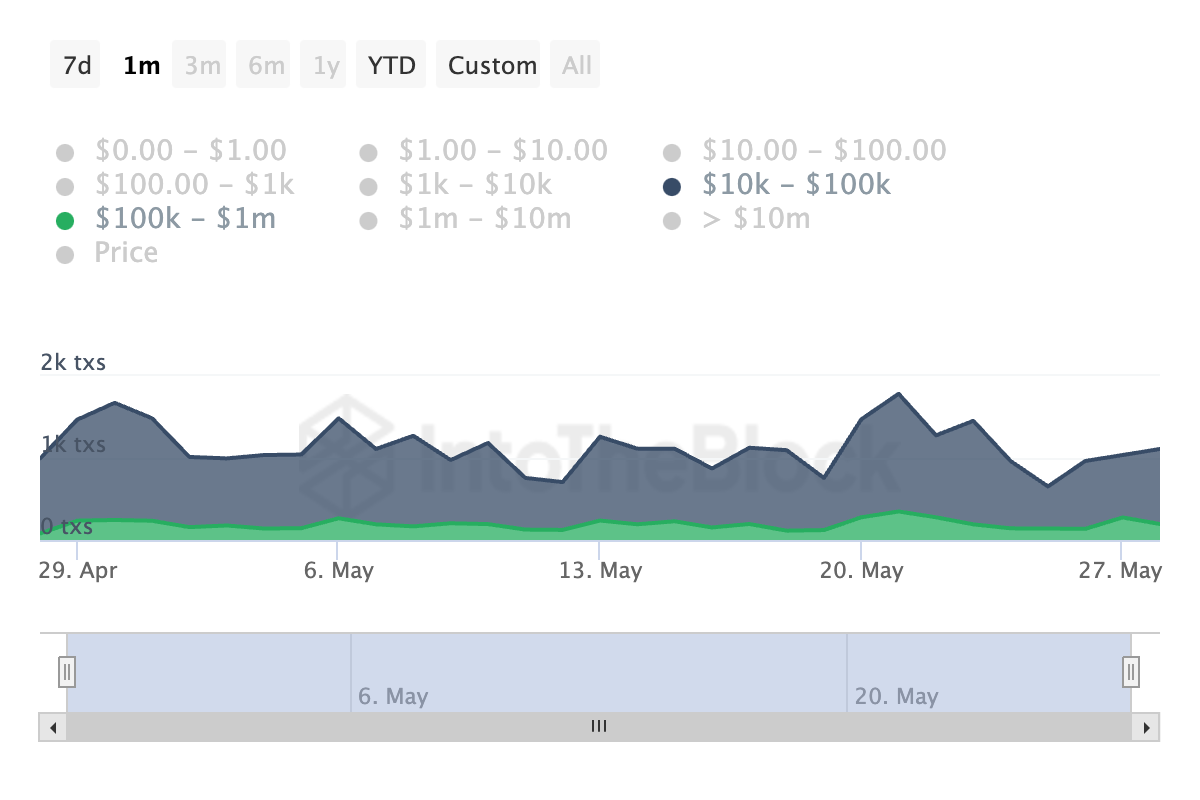Click the left navigator range handle
This screenshot has width=1200, height=800.
pyautogui.click(x=67, y=670)
